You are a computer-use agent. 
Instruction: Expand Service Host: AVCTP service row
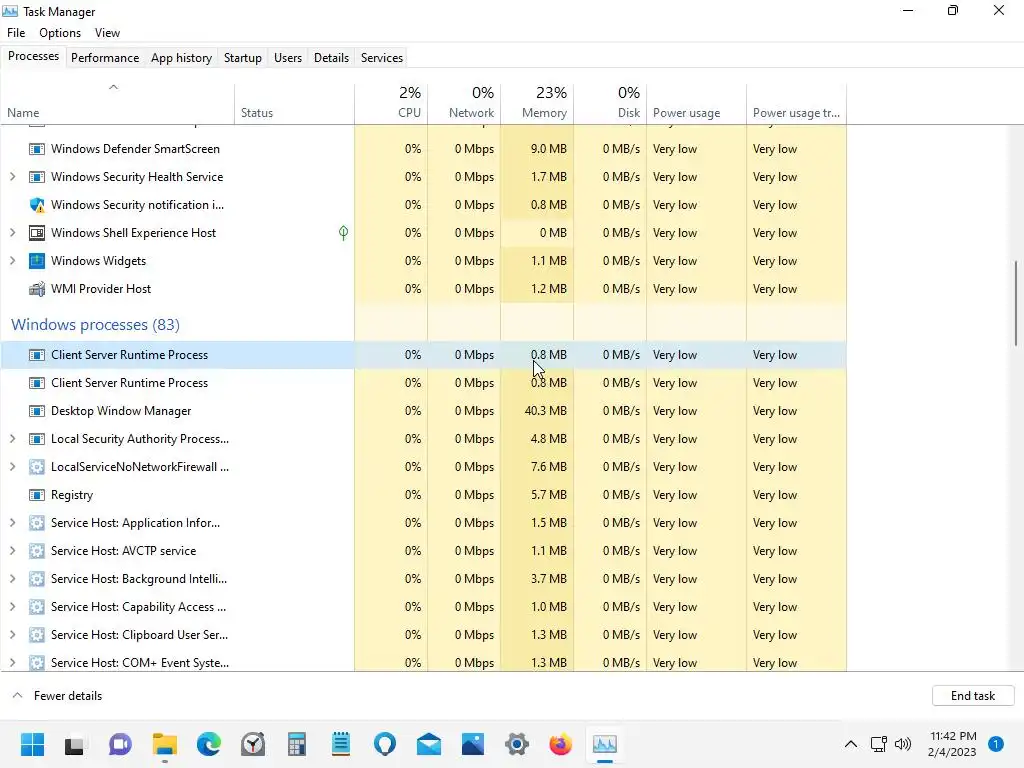point(12,551)
